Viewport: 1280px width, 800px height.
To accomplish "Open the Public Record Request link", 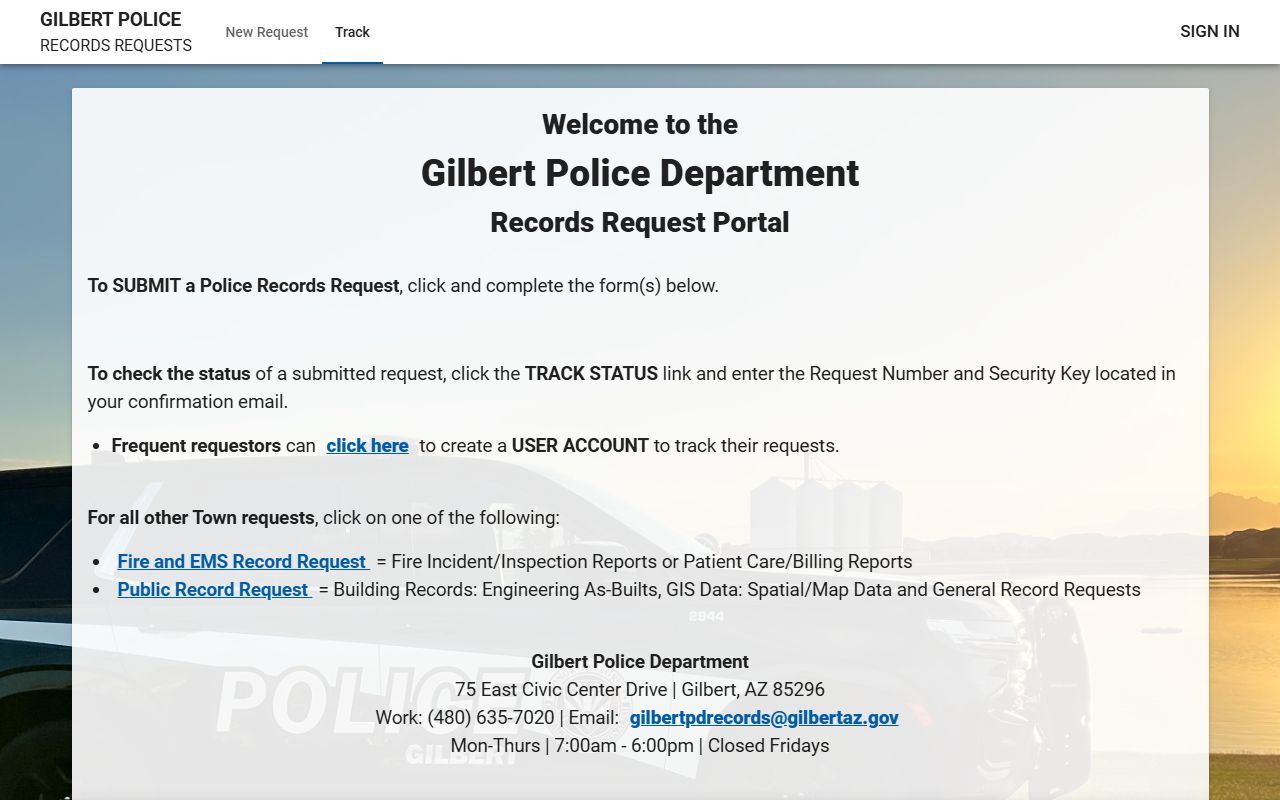I will coord(214,590).
